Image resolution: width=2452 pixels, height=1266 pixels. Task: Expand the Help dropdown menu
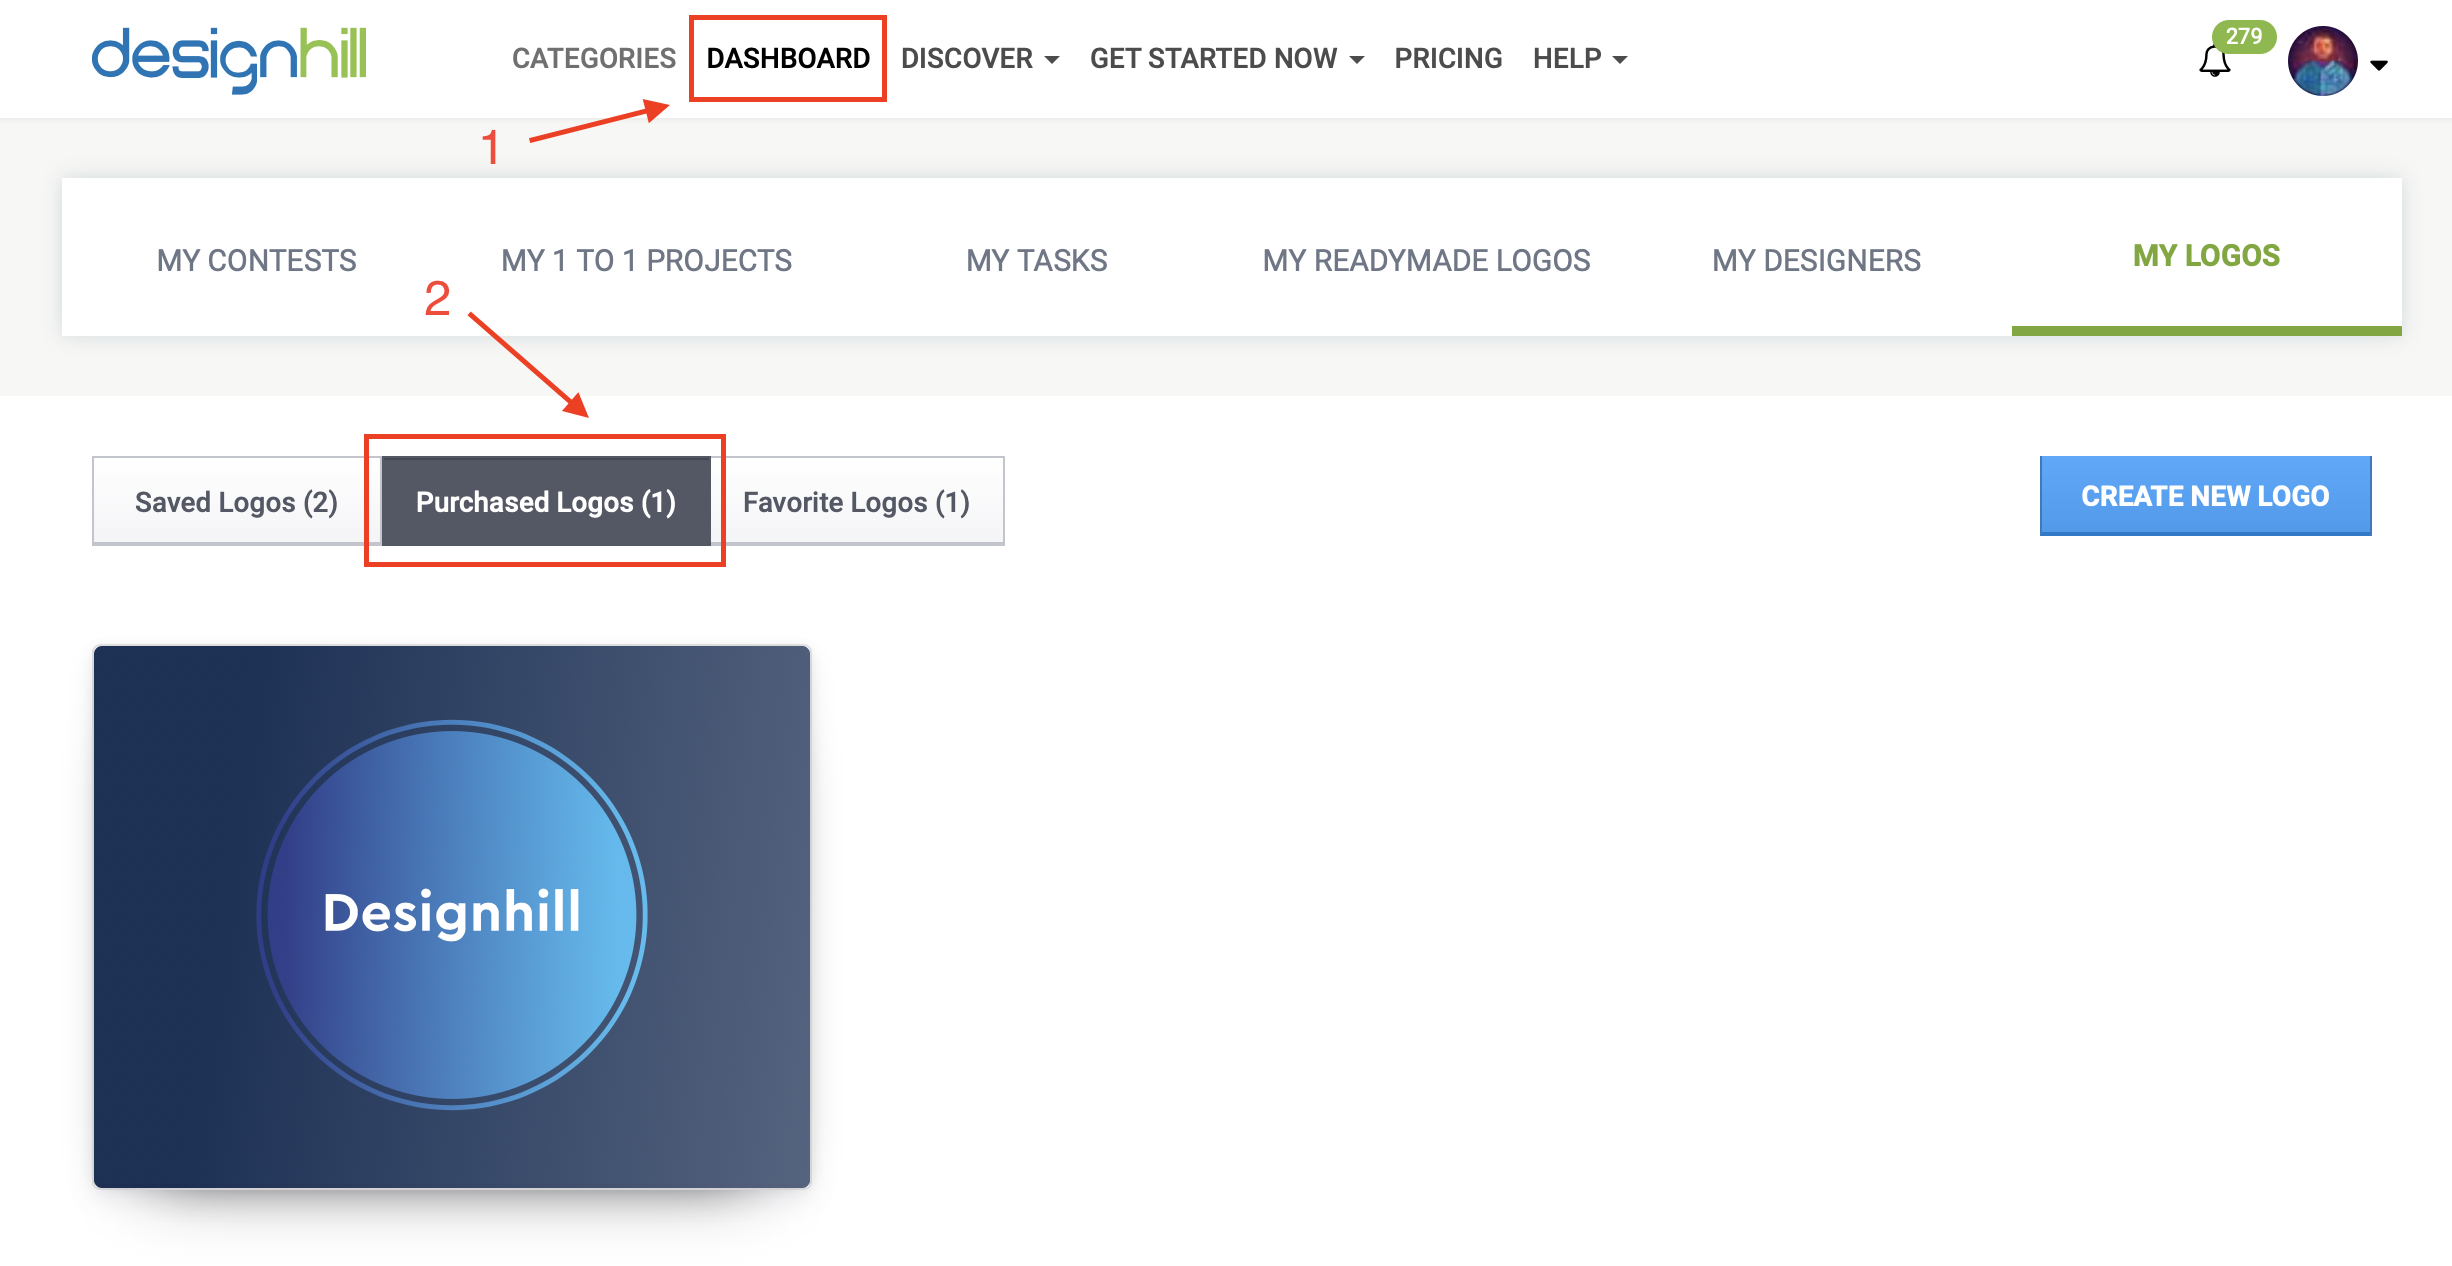coord(1580,58)
